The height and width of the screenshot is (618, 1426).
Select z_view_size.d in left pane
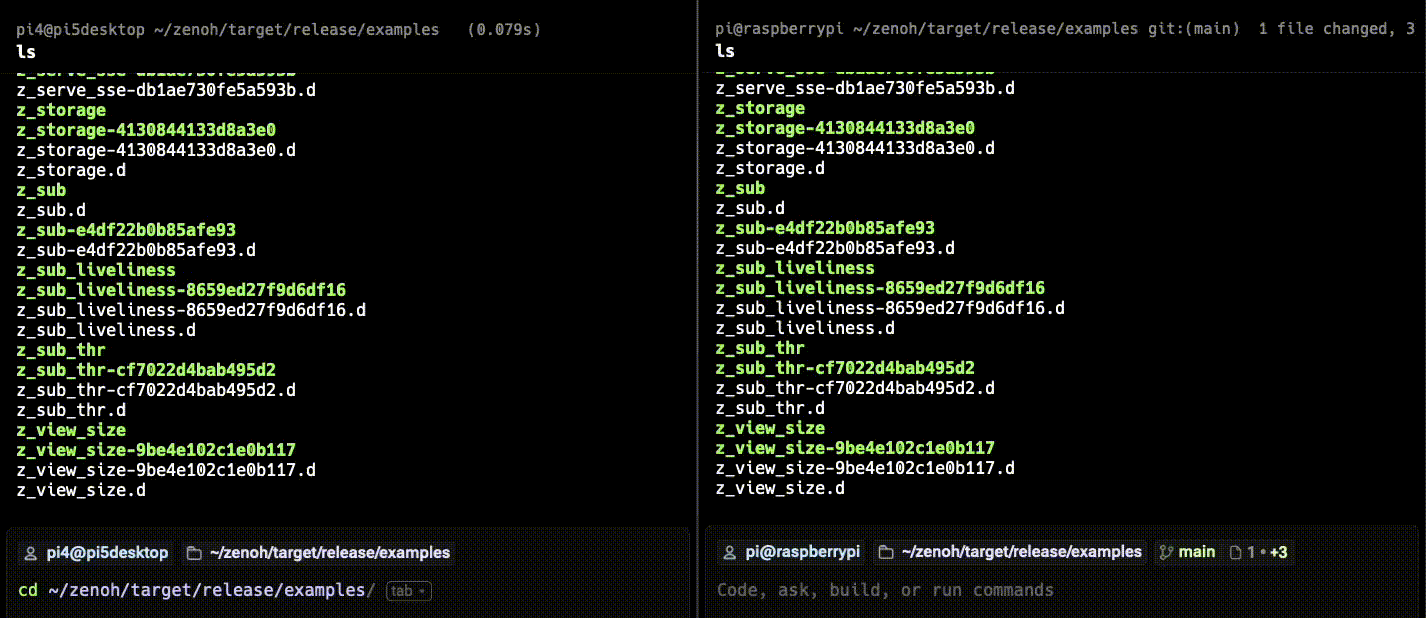[x=81, y=490]
